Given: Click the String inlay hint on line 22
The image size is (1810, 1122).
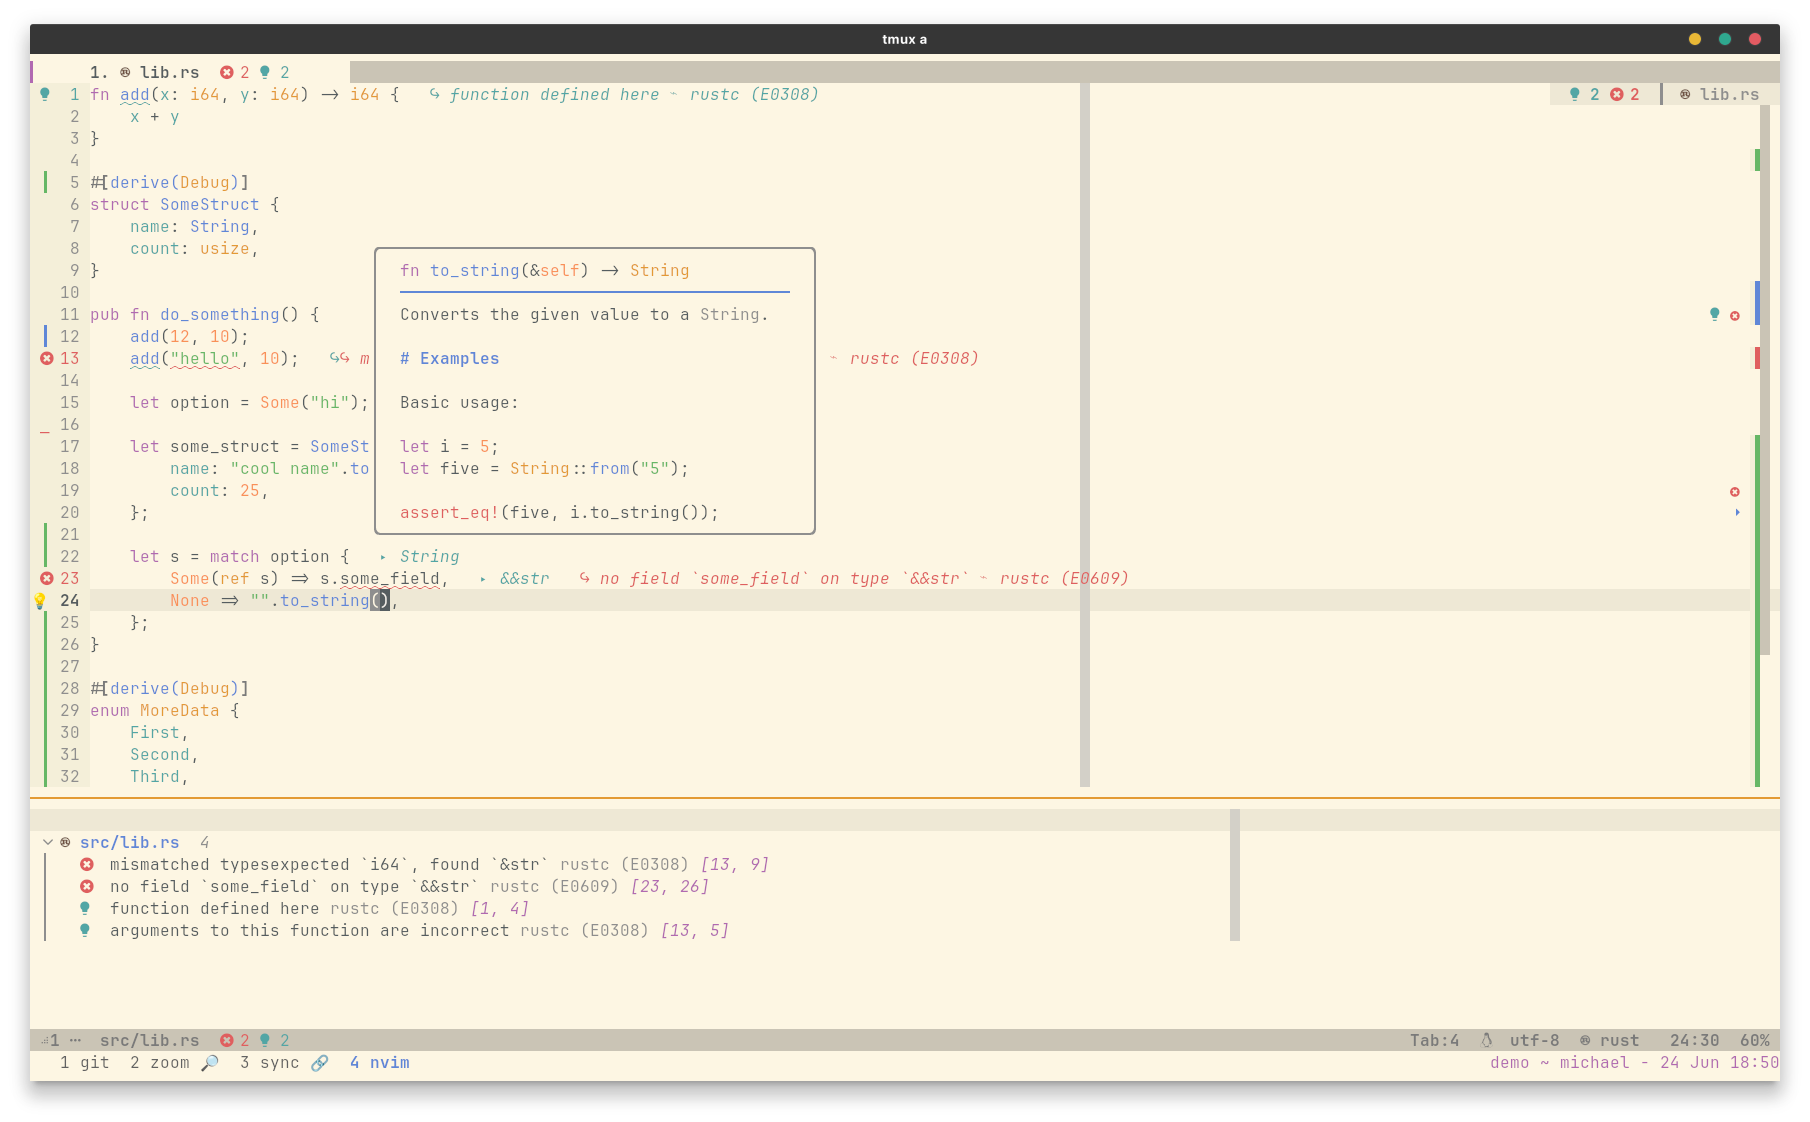Looking at the screenshot, I should tap(430, 556).
